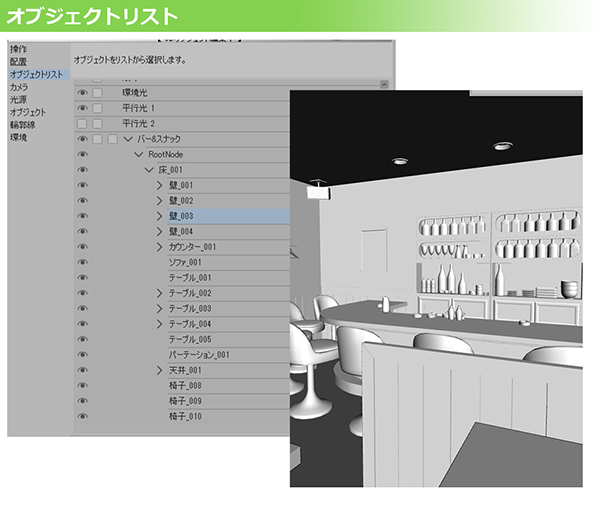The height and width of the screenshot is (511, 600).
Task: Expand the テーブル_004 node
Action: tap(160, 324)
